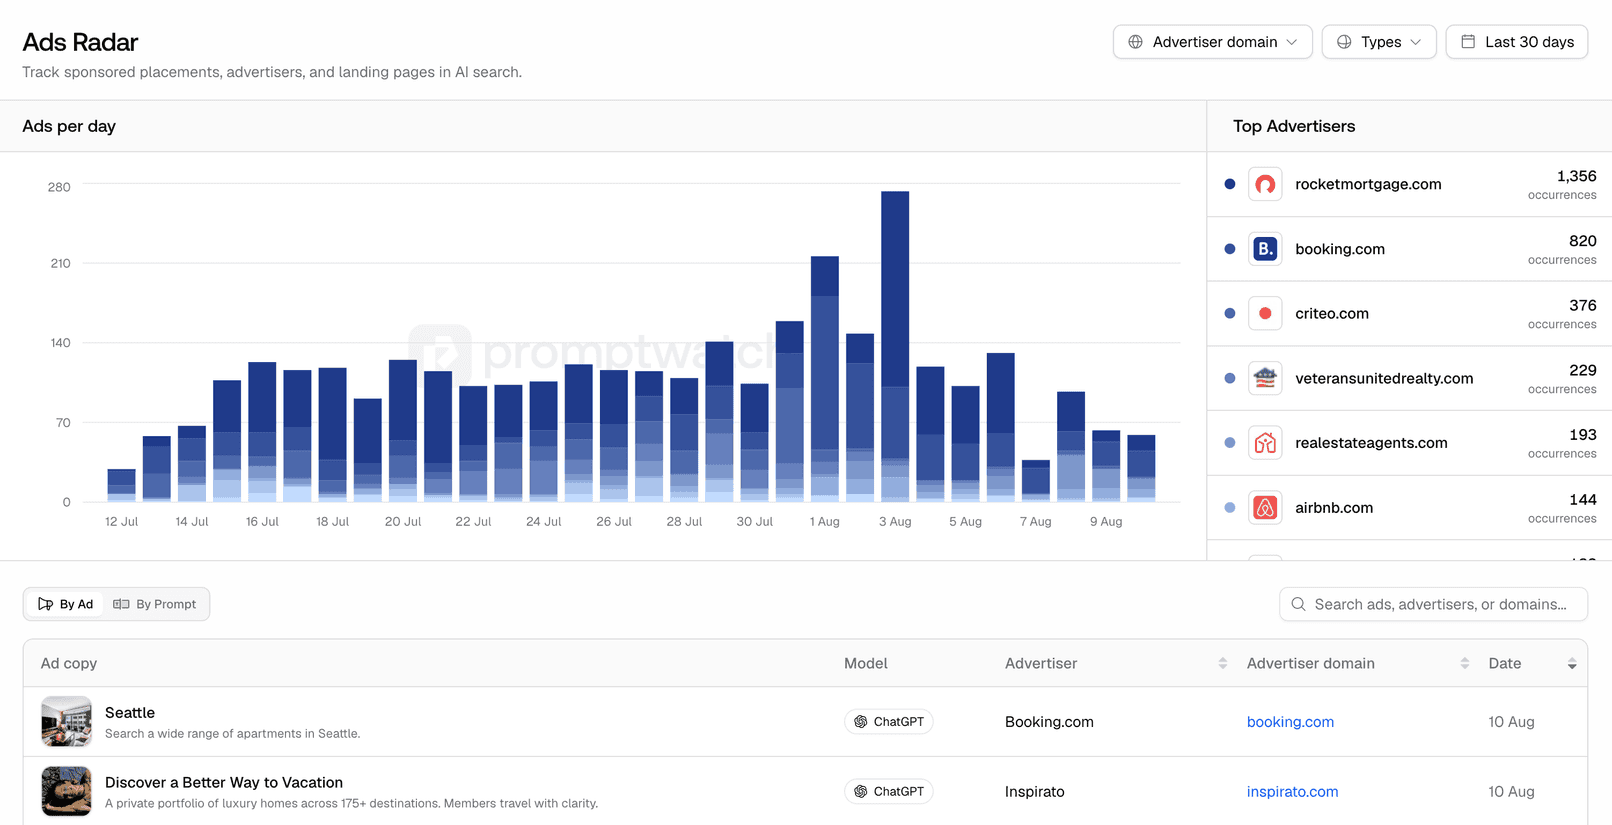Sort by the Date column arrows
The image size is (1612, 825).
tap(1572, 663)
